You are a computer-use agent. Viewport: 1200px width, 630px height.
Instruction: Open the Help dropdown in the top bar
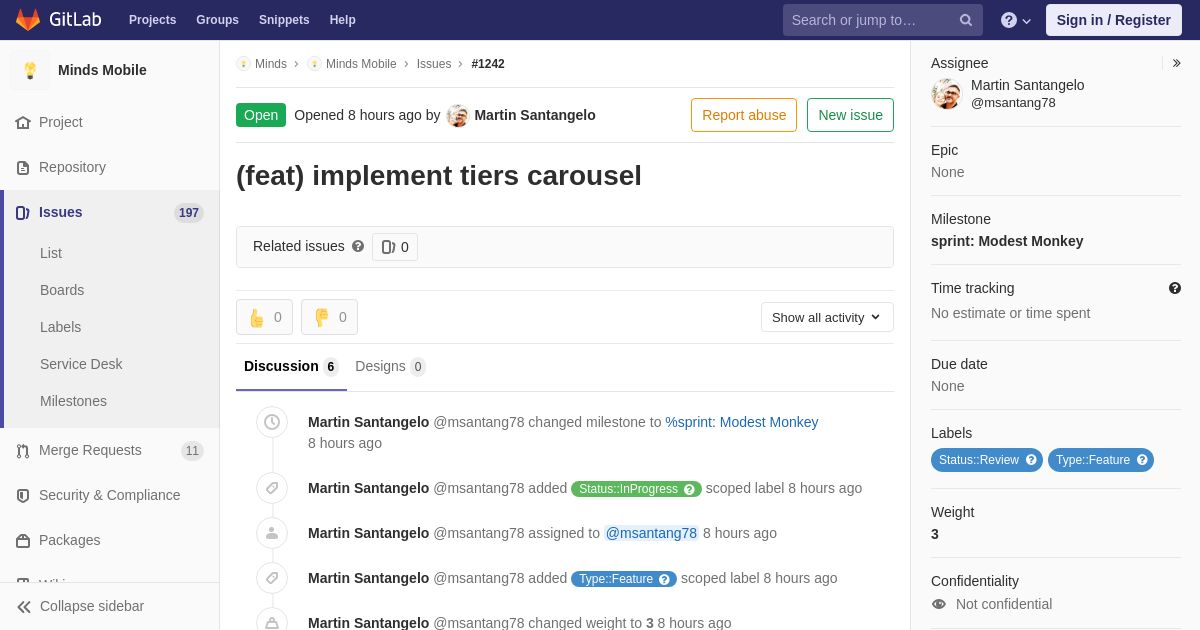[1015, 20]
